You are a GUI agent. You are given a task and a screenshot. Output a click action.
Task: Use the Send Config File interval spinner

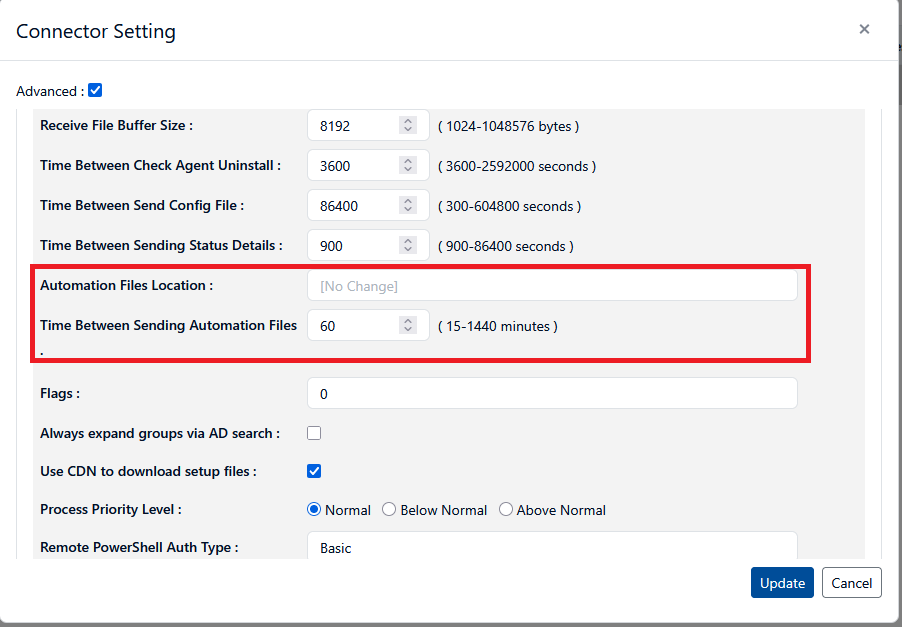[408, 206]
